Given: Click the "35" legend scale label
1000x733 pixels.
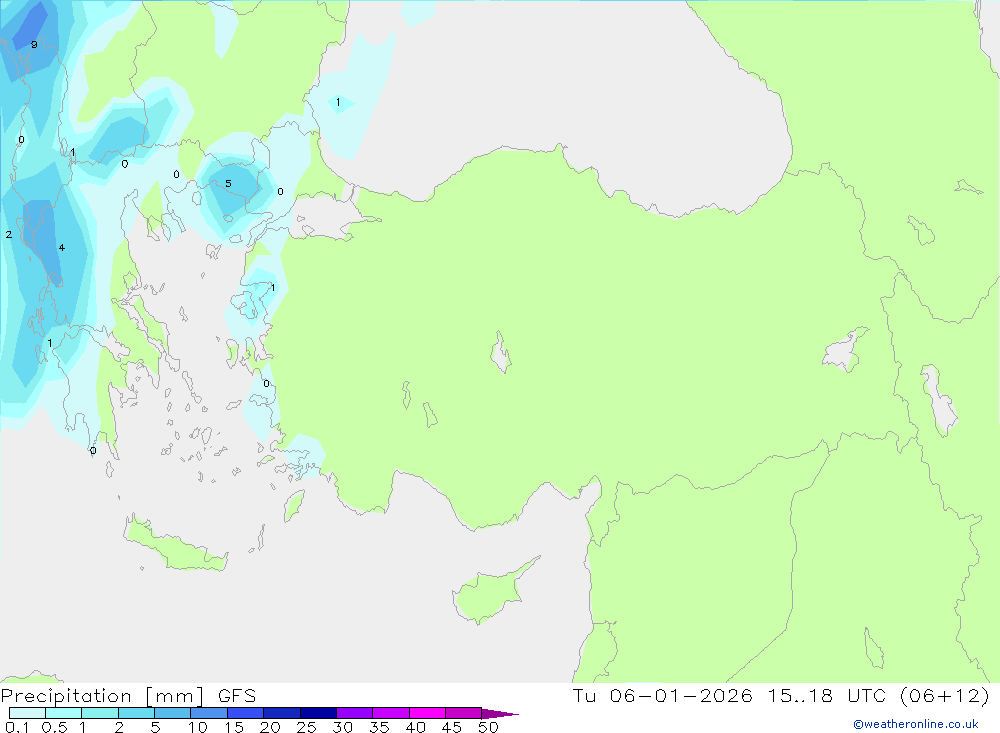Looking at the screenshot, I should click(x=379, y=727).
